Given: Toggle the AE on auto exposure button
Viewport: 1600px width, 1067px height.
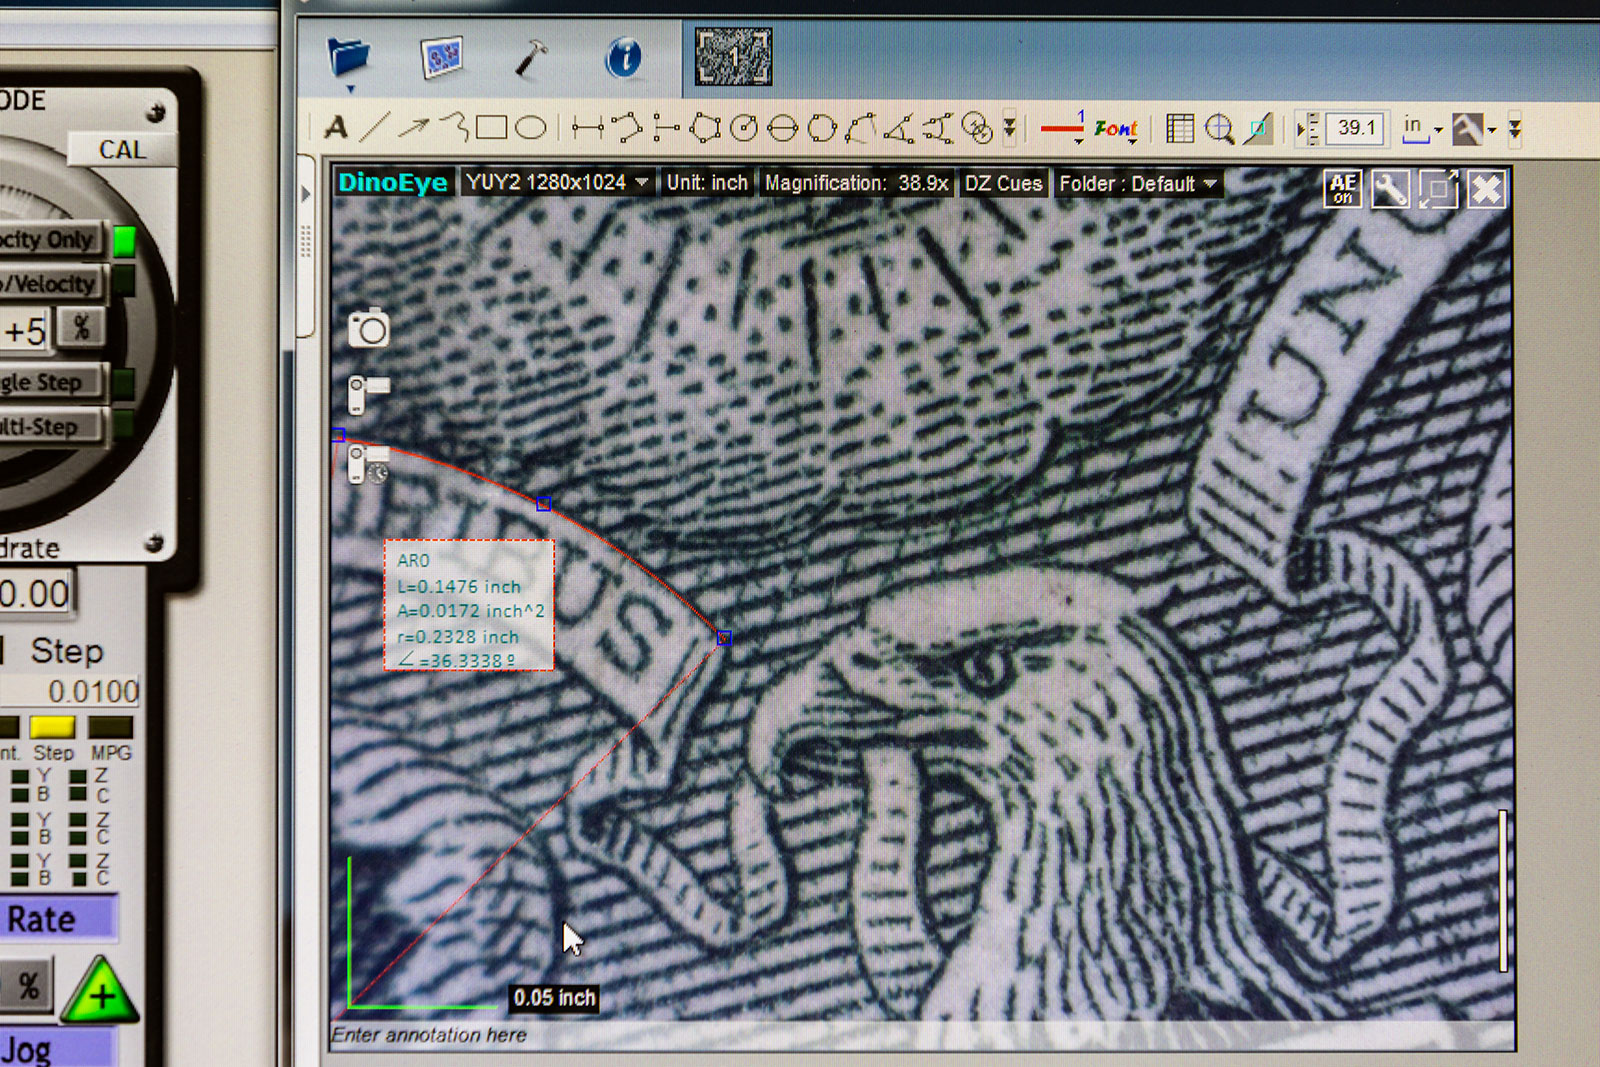Looking at the screenshot, I should pyautogui.click(x=1342, y=188).
